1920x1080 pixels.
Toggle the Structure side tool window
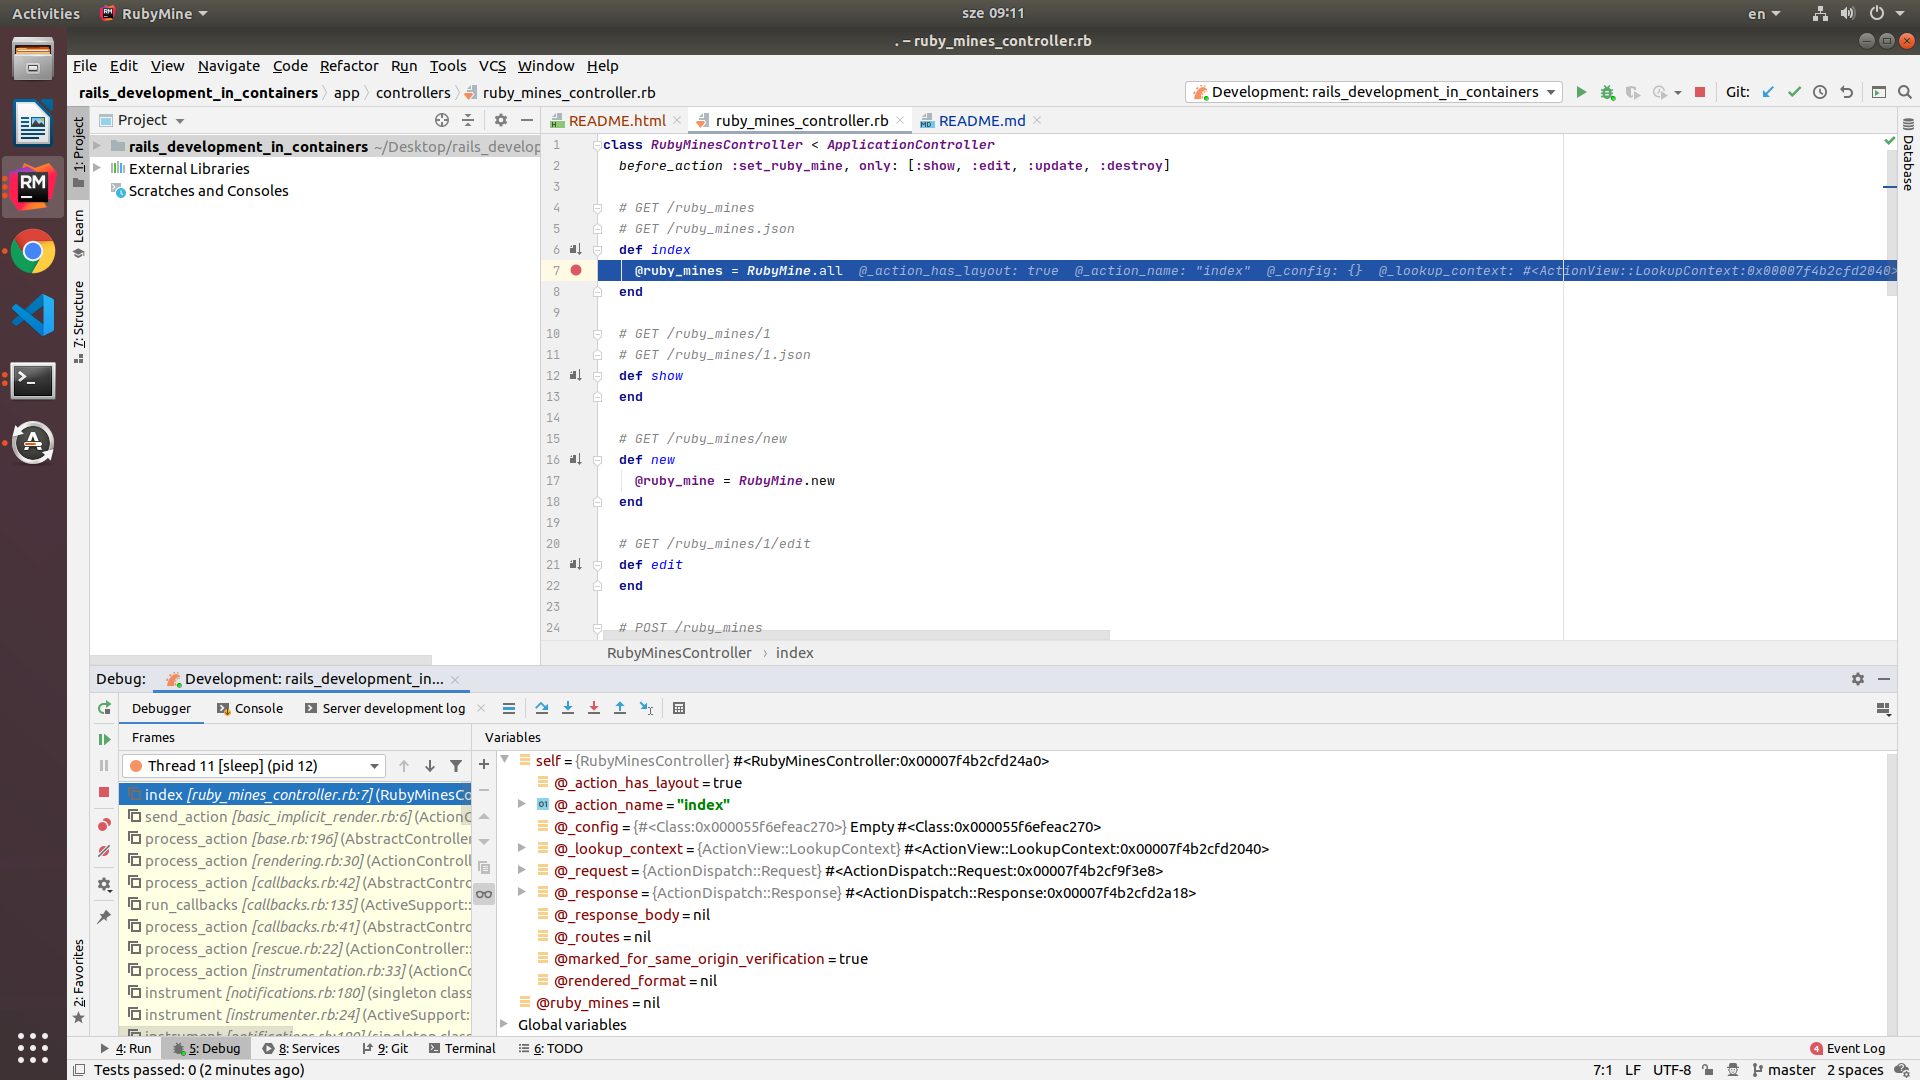click(79, 322)
